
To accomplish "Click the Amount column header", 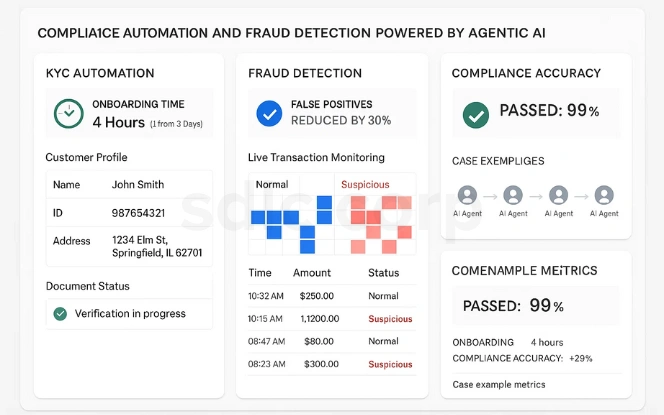I will click(x=312, y=273).
